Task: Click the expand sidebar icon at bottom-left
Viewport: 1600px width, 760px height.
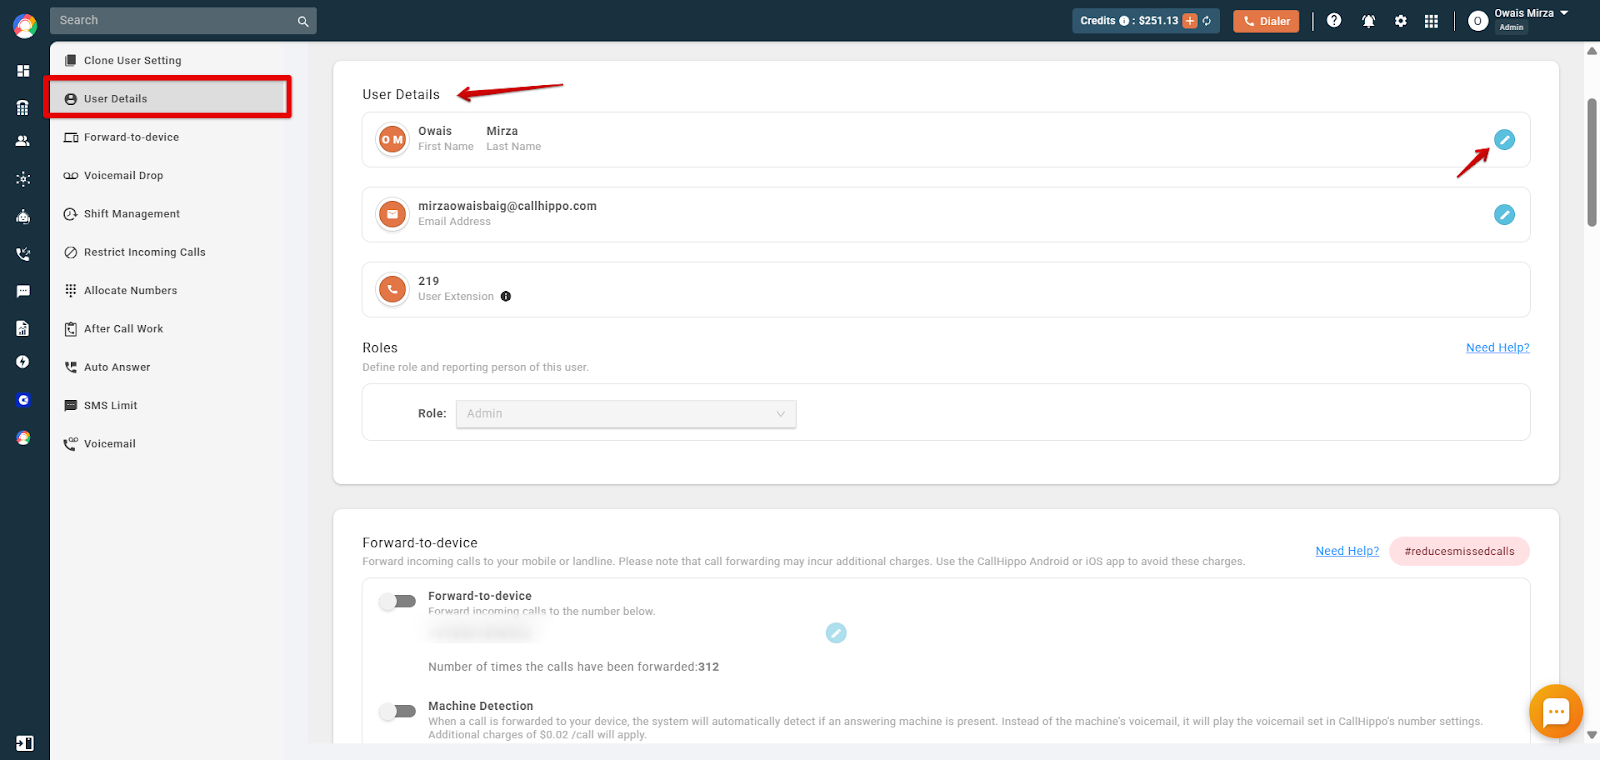Action: tap(25, 743)
